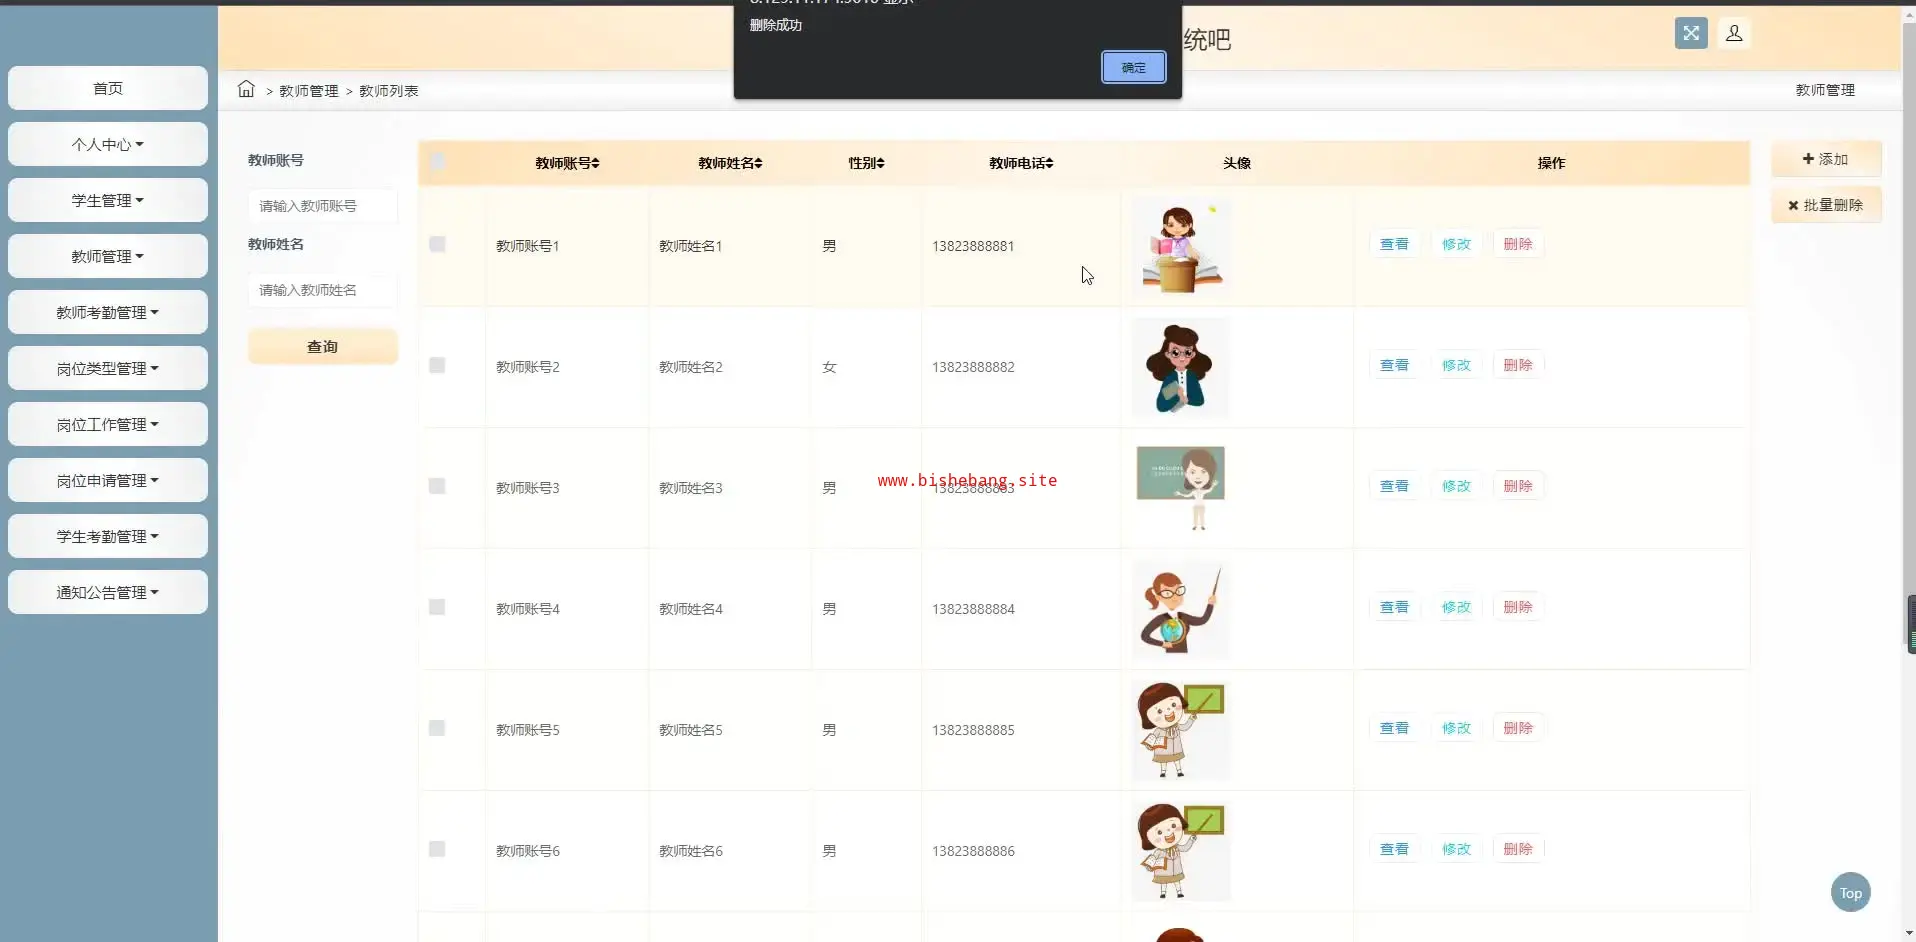
Task: Open the user profile icon
Action: point(1734,33)
